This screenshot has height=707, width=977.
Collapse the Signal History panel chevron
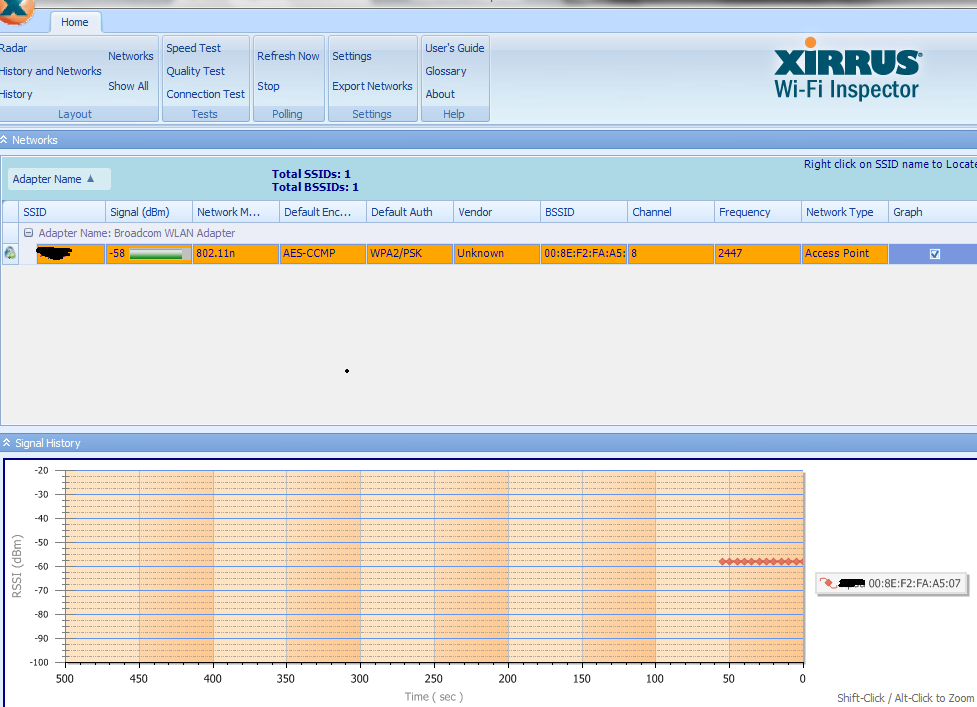pyautogui.click(x=6, y=443)
